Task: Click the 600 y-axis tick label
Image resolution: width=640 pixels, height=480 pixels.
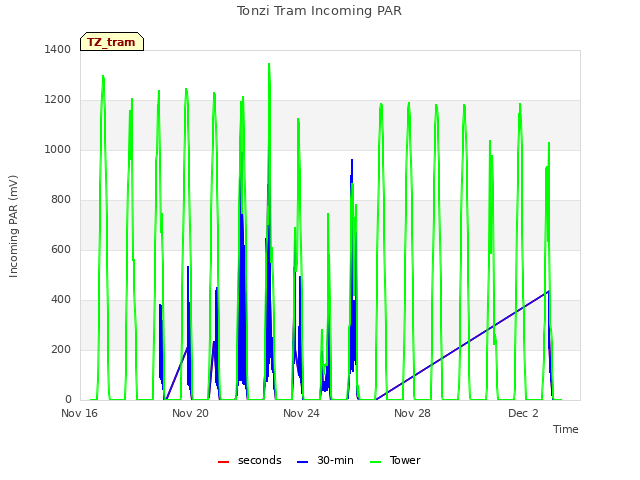Action: [61, 249]
